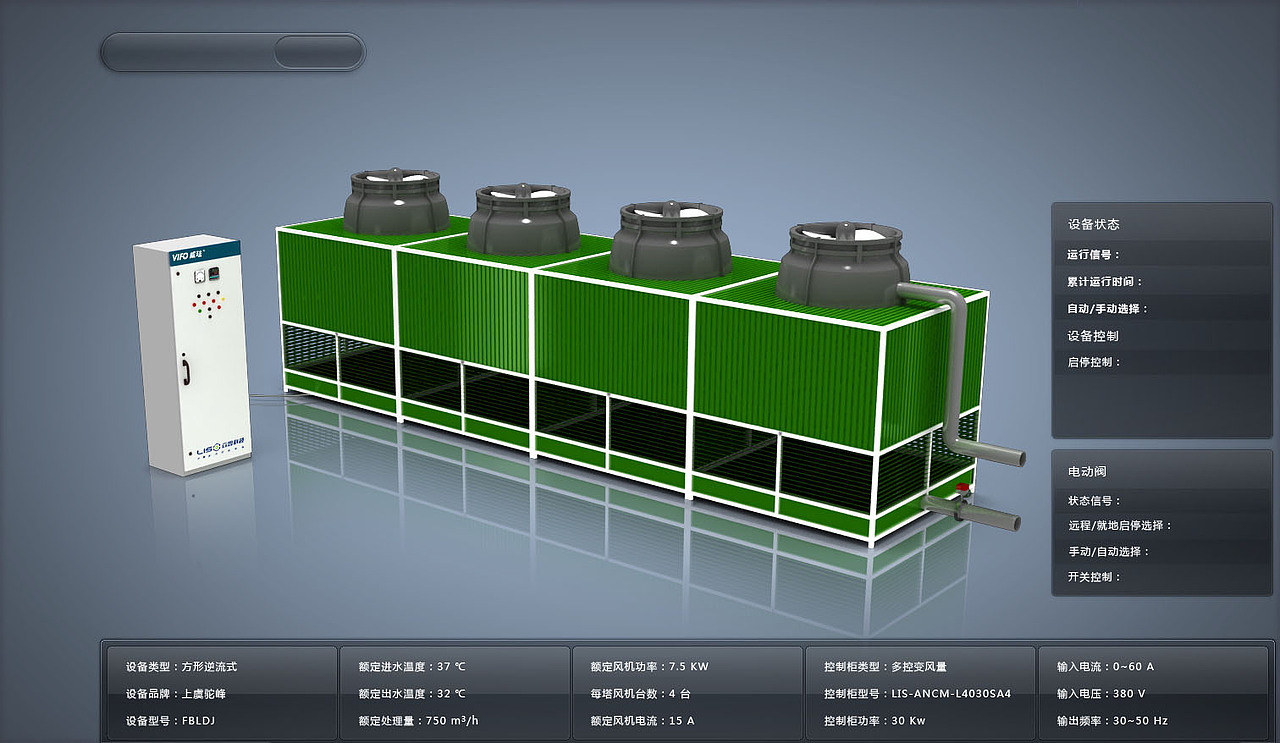Click 控制柜类型：多控变风量 text

(x=885, y=666)
